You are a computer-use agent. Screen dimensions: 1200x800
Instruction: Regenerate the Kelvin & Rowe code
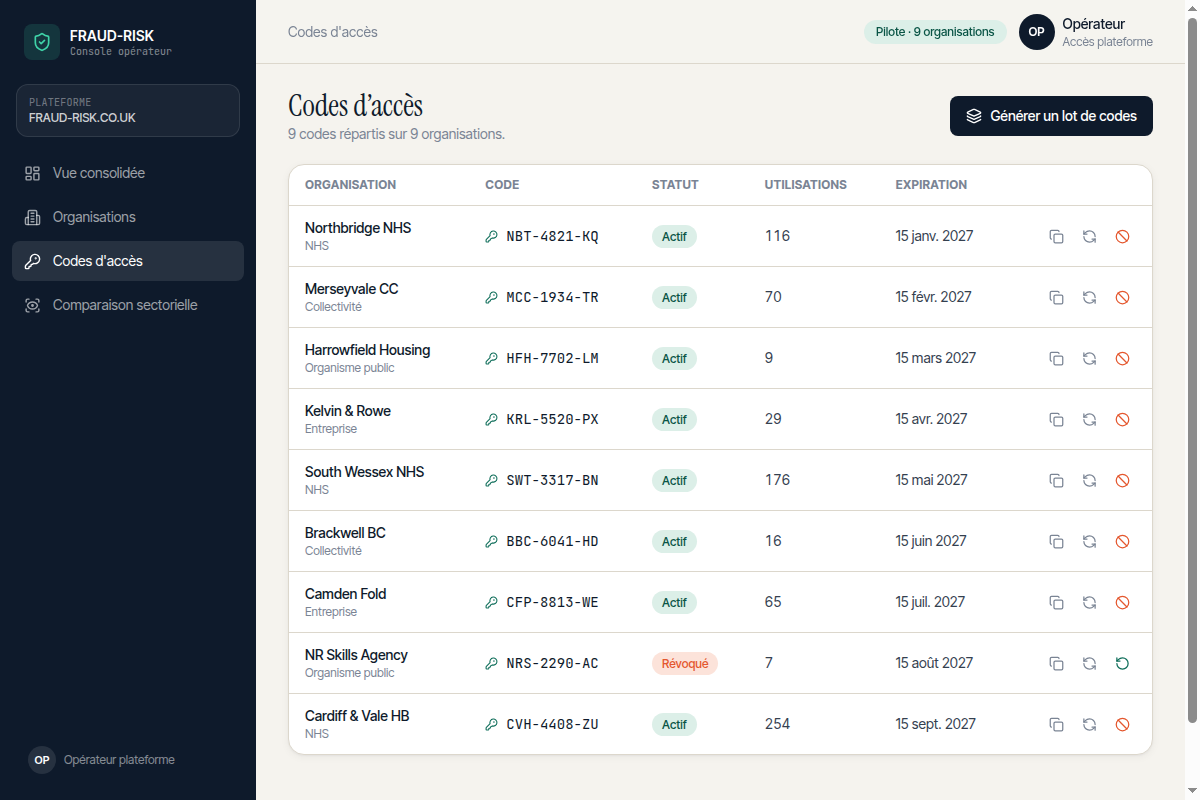(x=1089, y=420)
